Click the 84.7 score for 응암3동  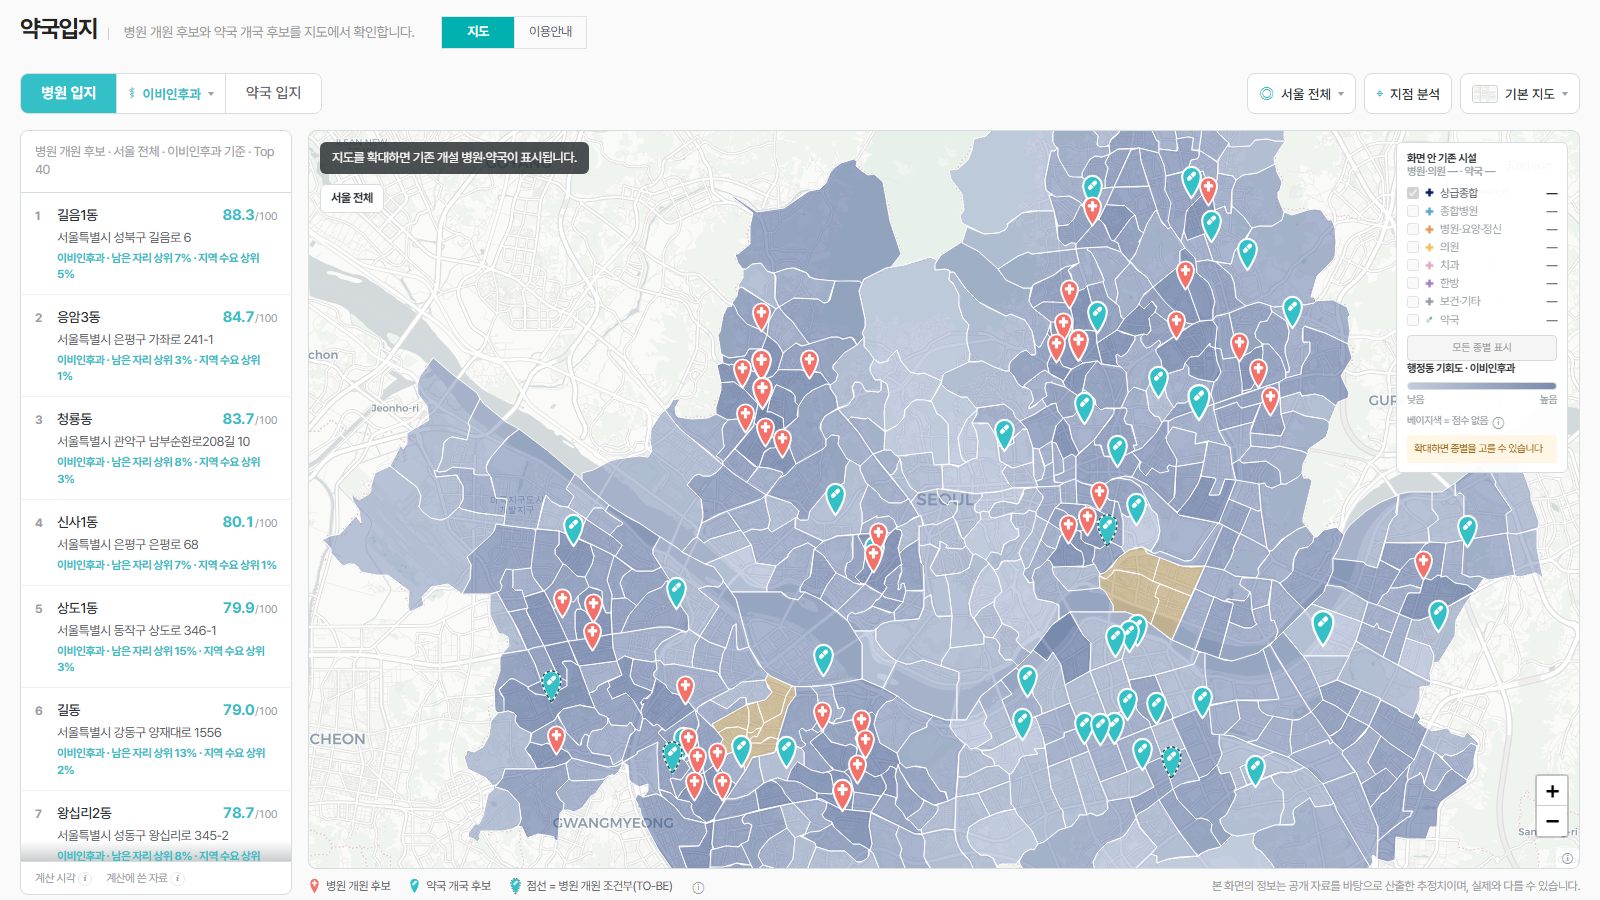coord(238,317)
